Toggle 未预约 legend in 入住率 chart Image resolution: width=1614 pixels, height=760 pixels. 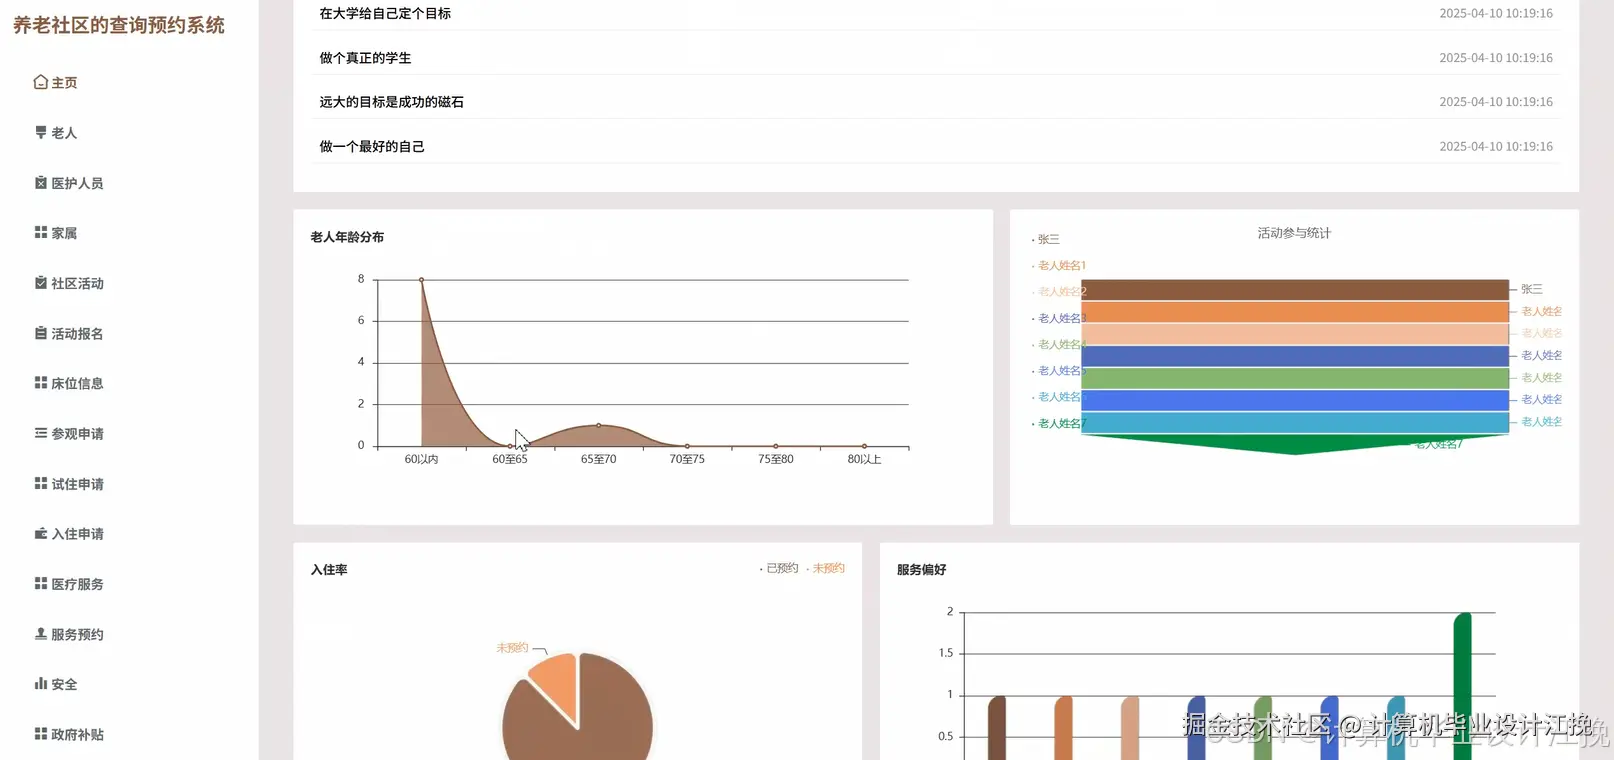click(826, 568)
